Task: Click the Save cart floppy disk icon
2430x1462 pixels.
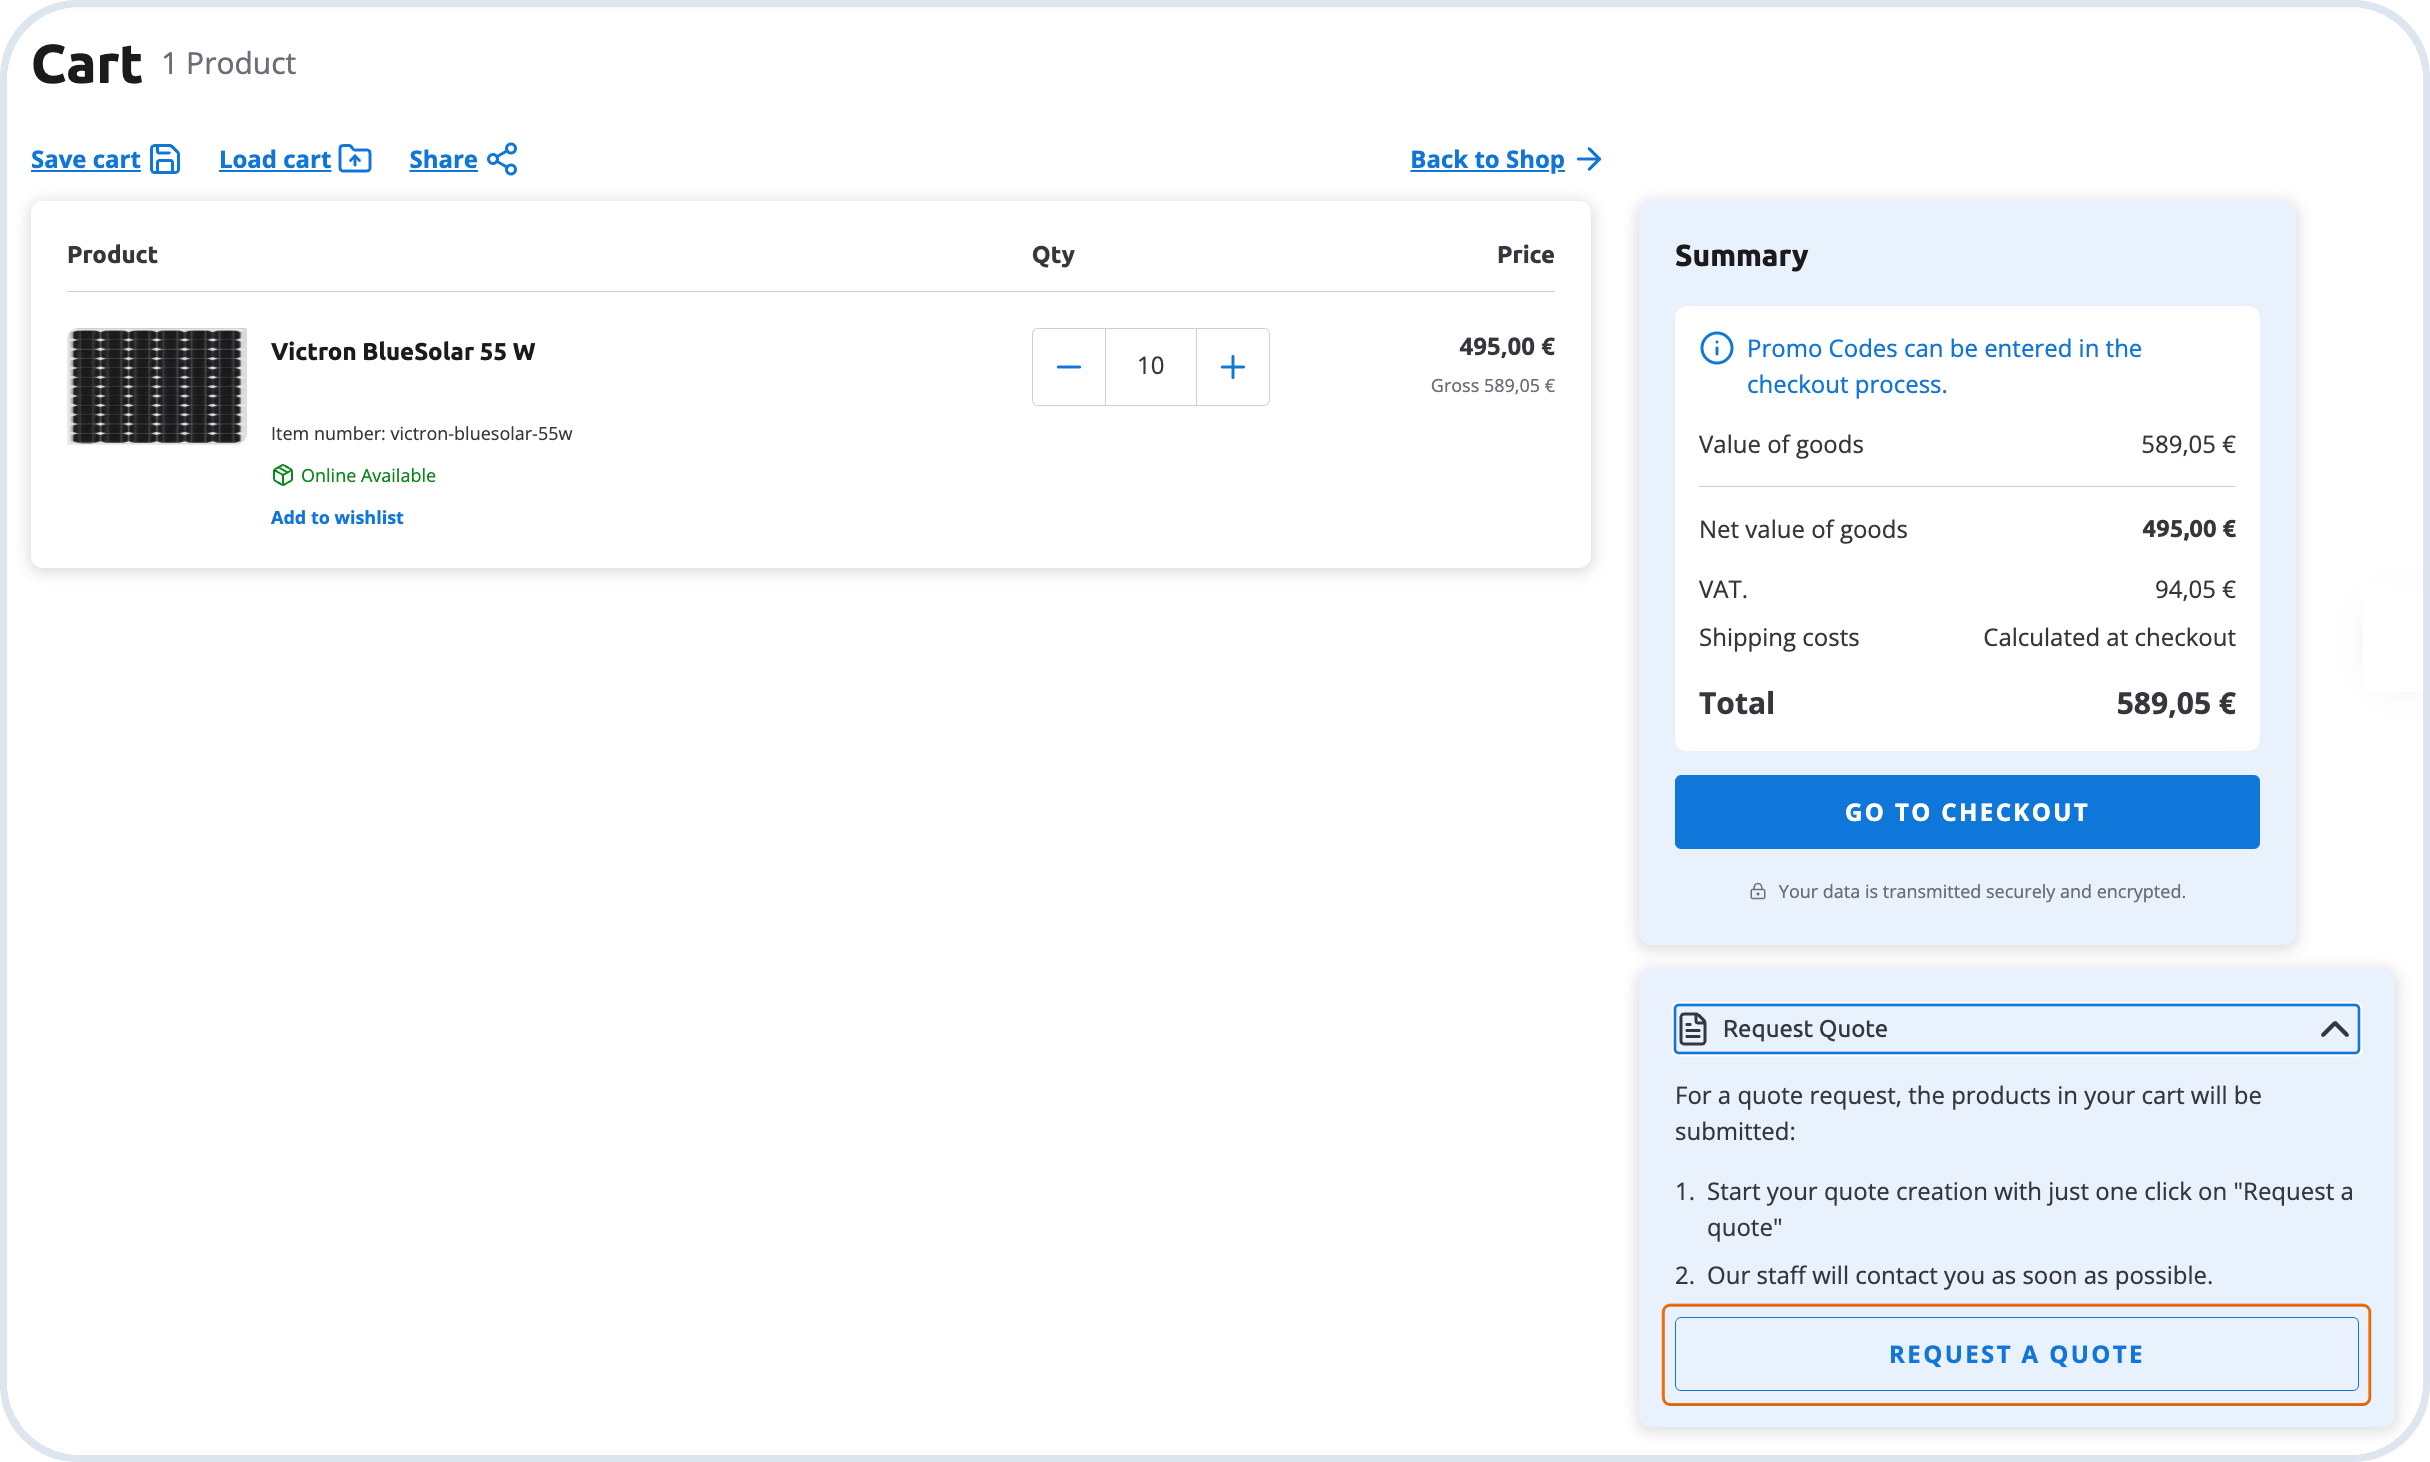Action: 165,159
